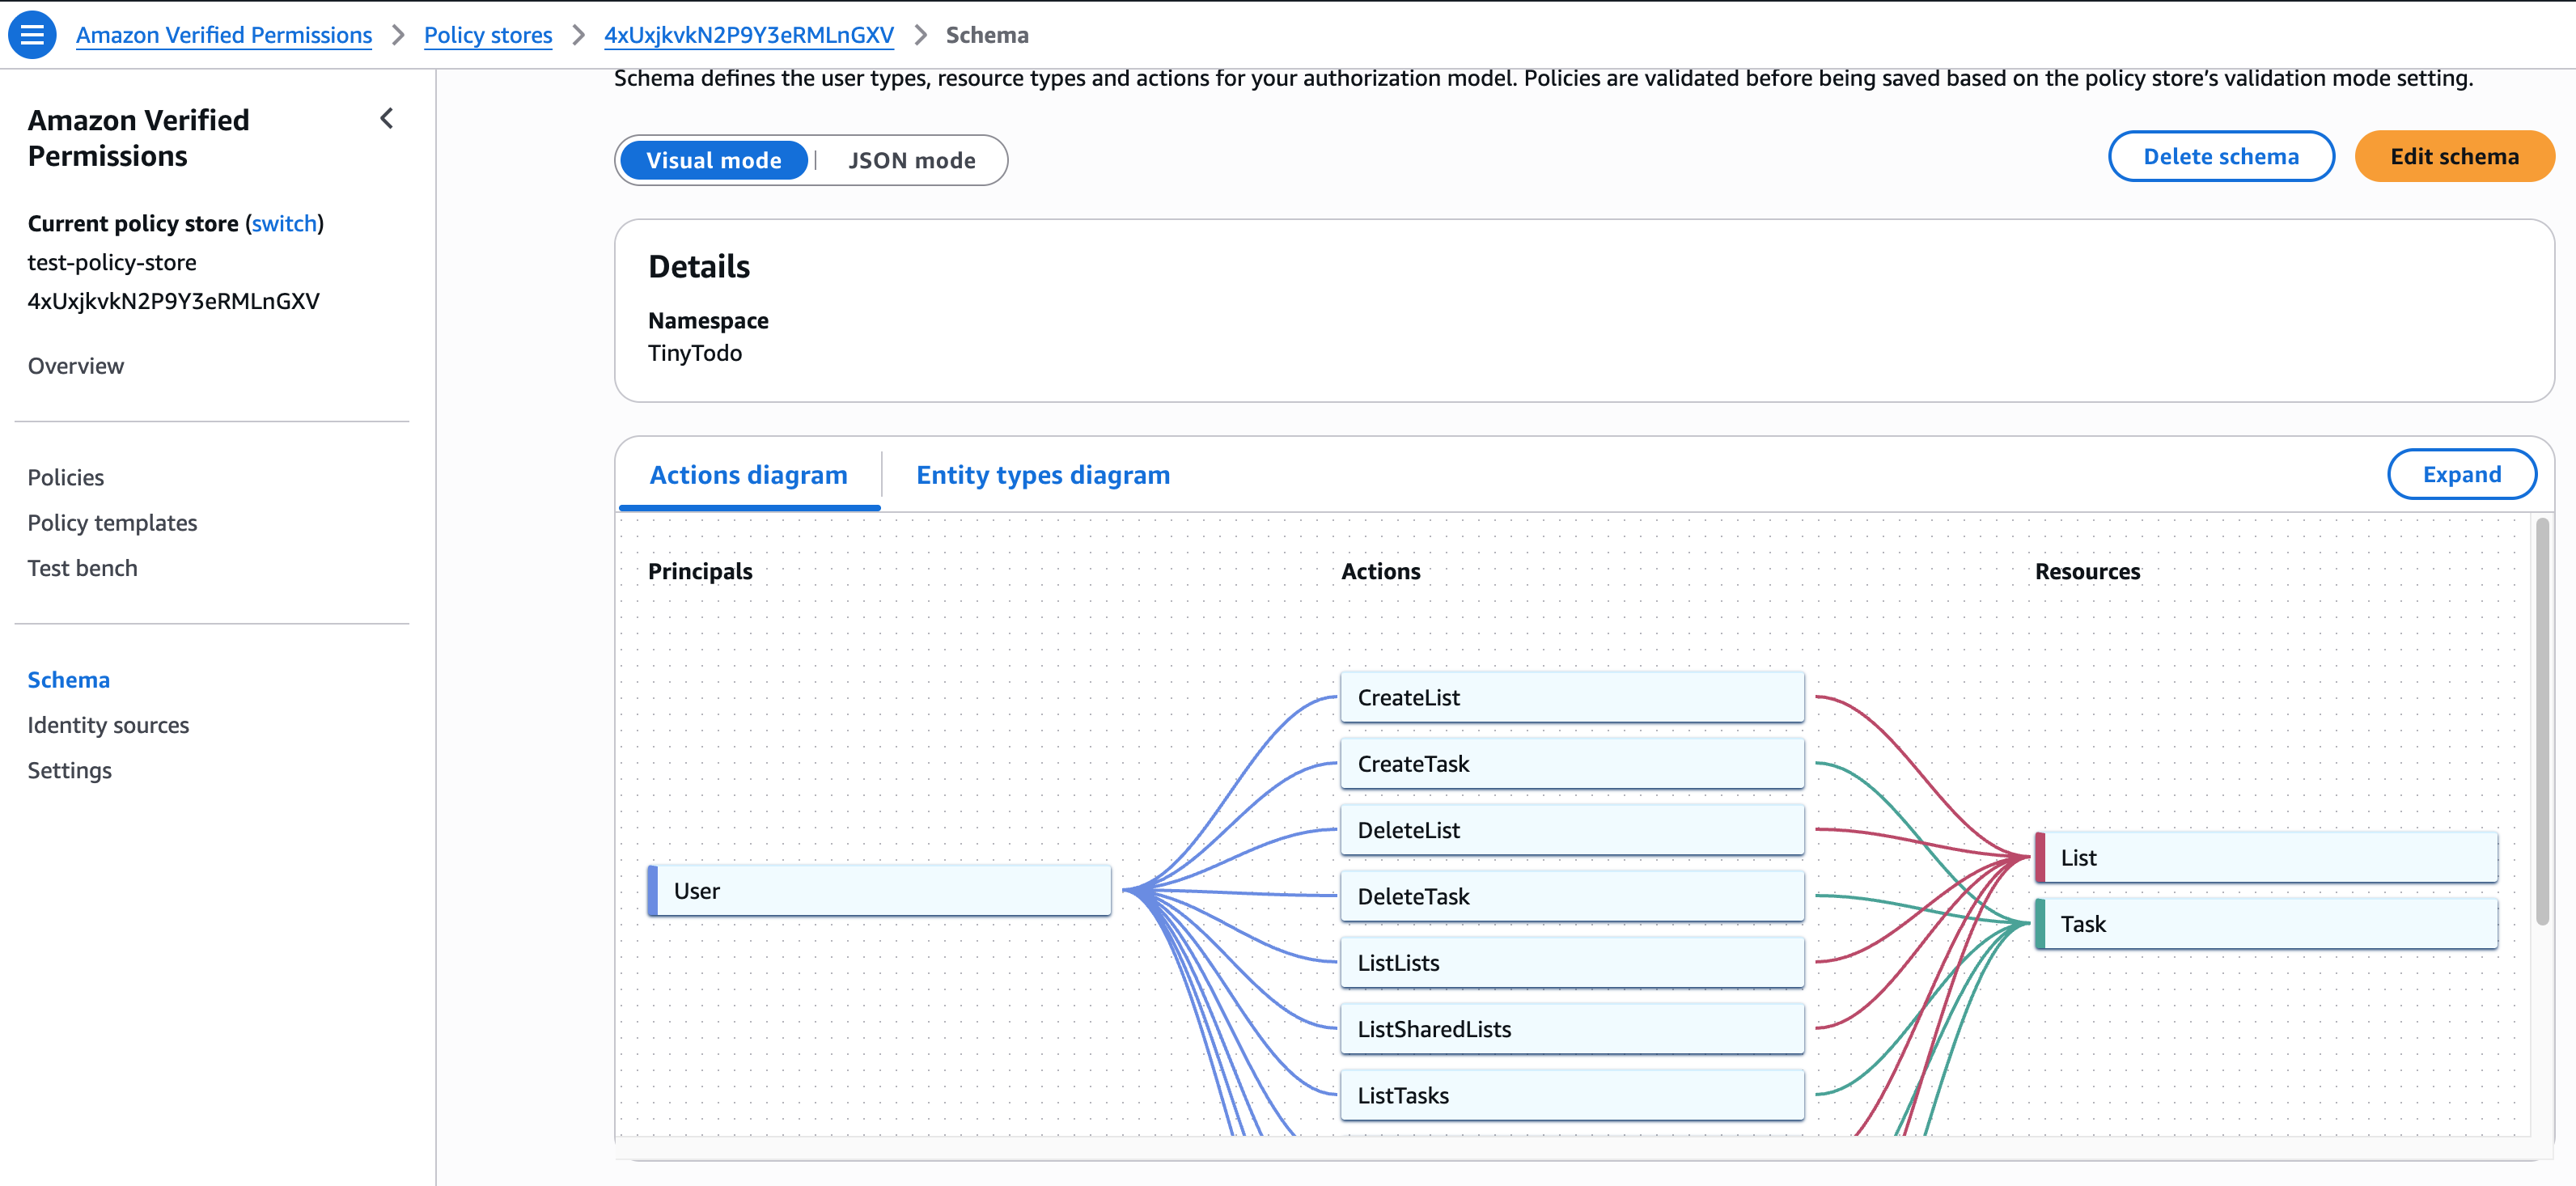The height and width of the screenshot is (1186, 2576).
Task: Click the Amazon Verified Permissions breadcrumb
Action: click(224, 35)
